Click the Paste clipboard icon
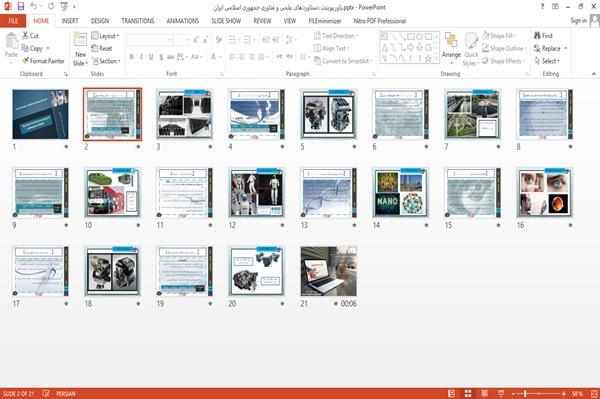 tap(11, 41)
